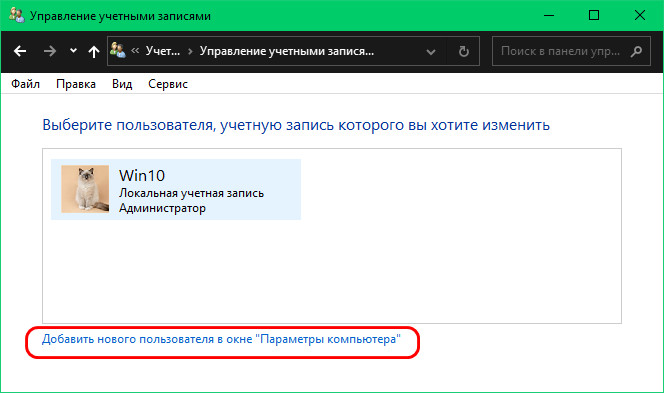The image size is (664, 393).
Task: Open the Файл menu
Action: [x=25, y=84]
